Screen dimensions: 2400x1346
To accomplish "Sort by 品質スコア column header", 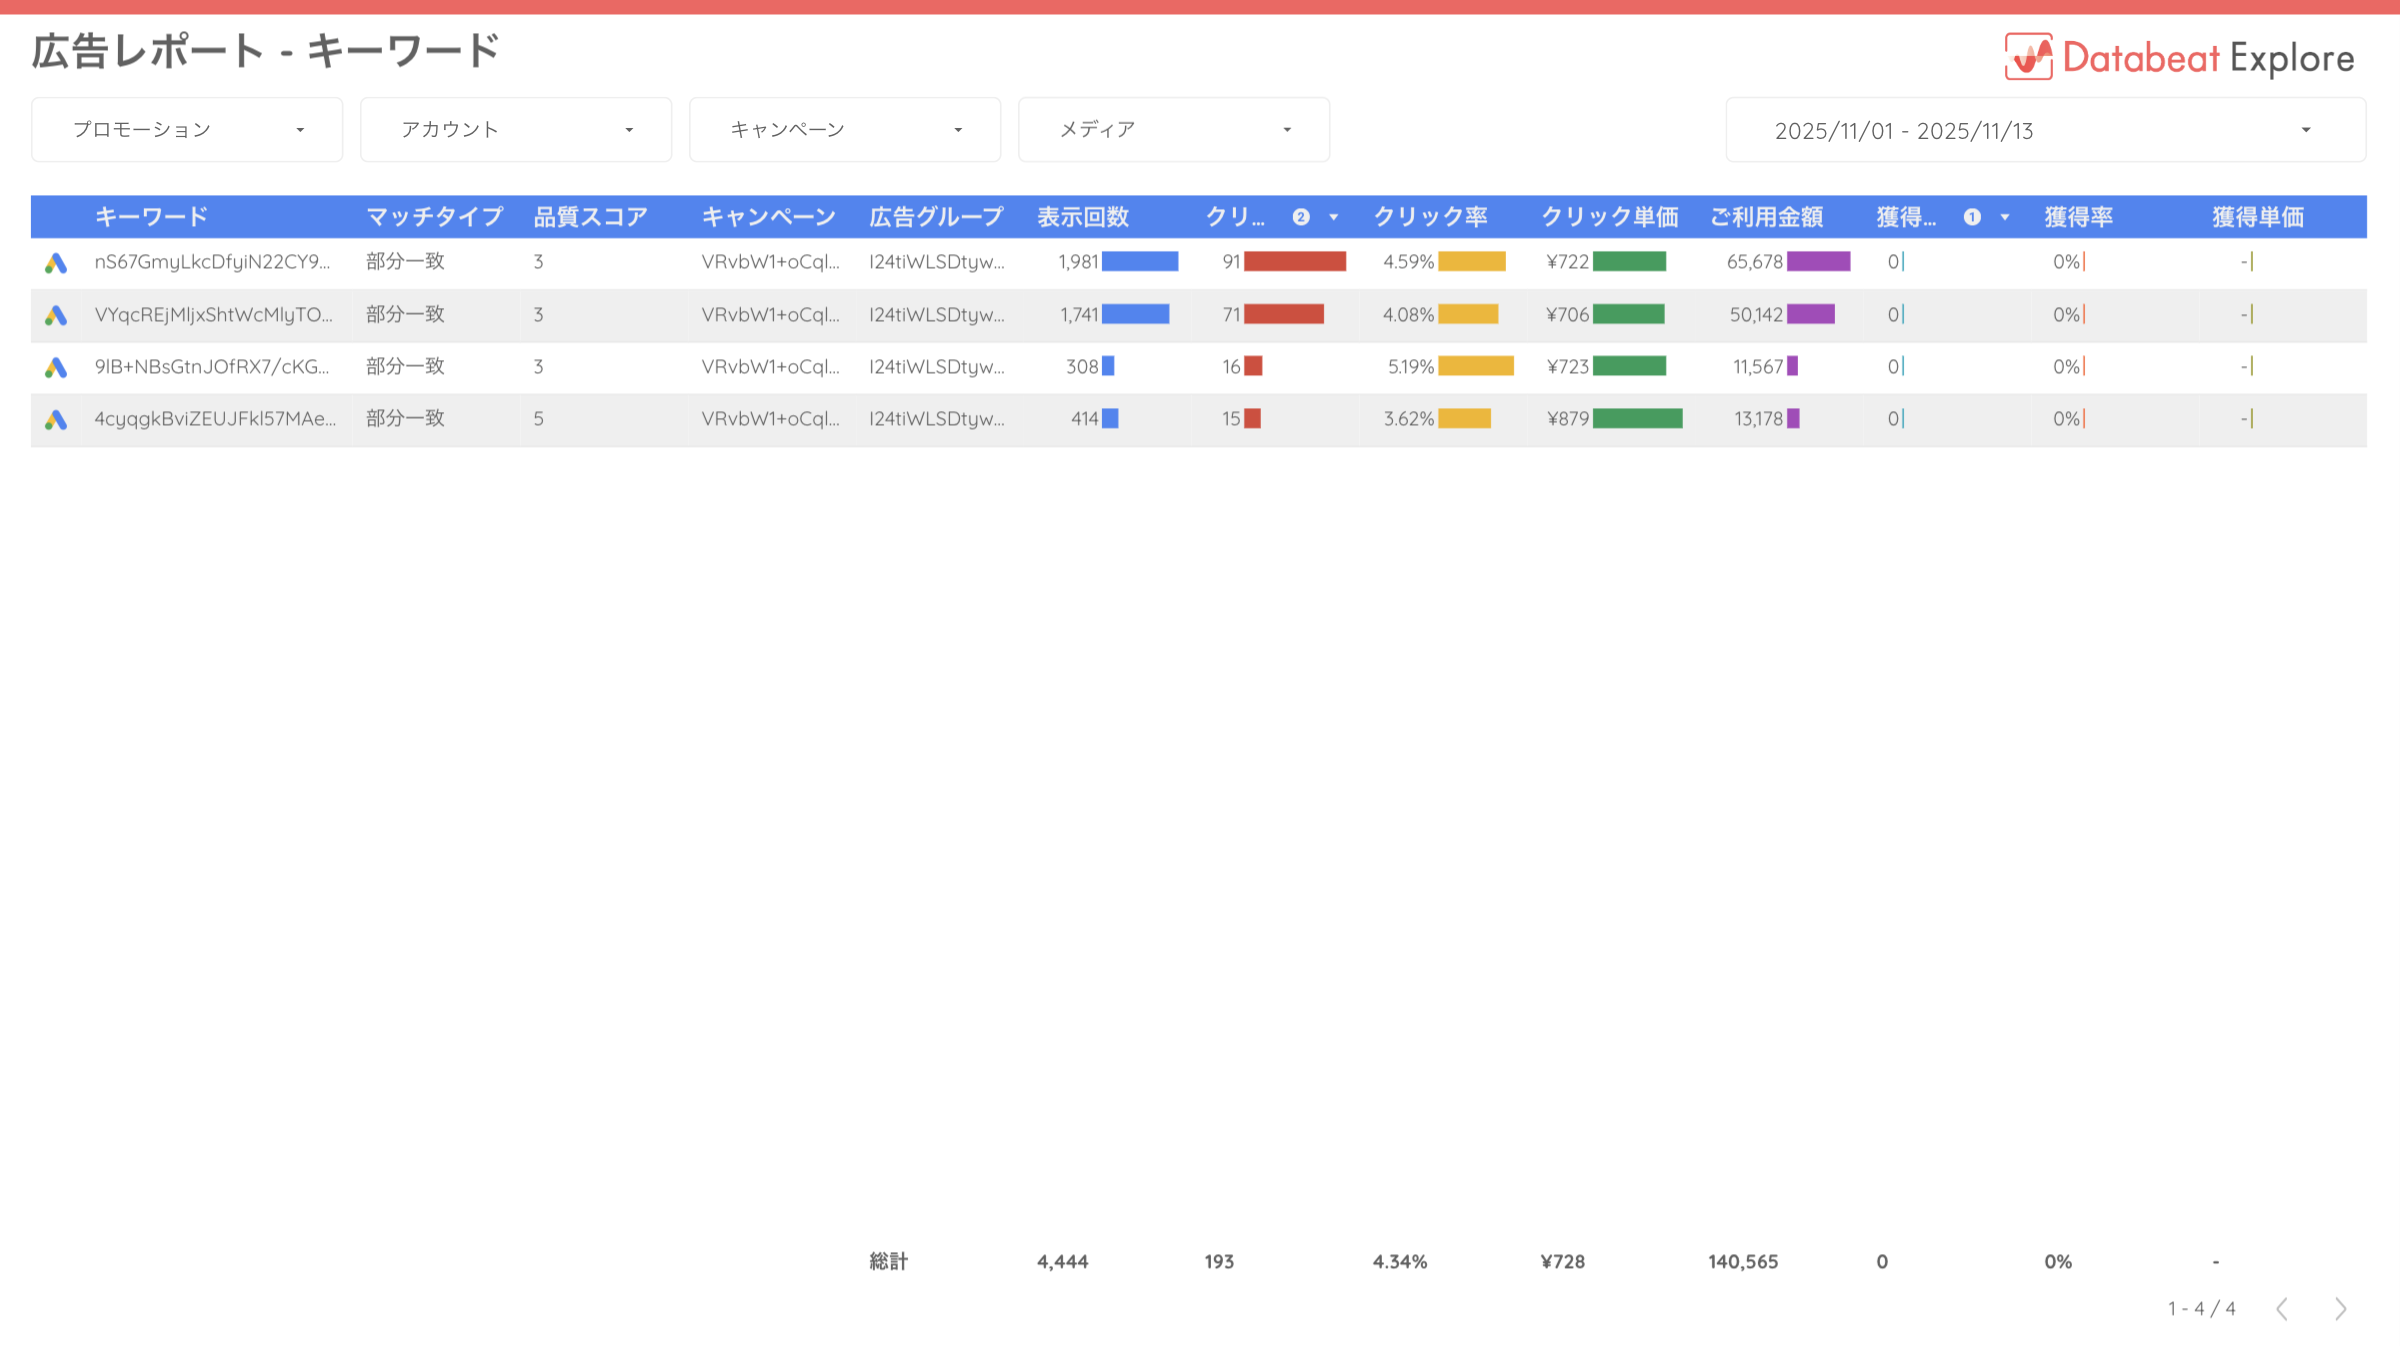I will [x=590, y=217].
